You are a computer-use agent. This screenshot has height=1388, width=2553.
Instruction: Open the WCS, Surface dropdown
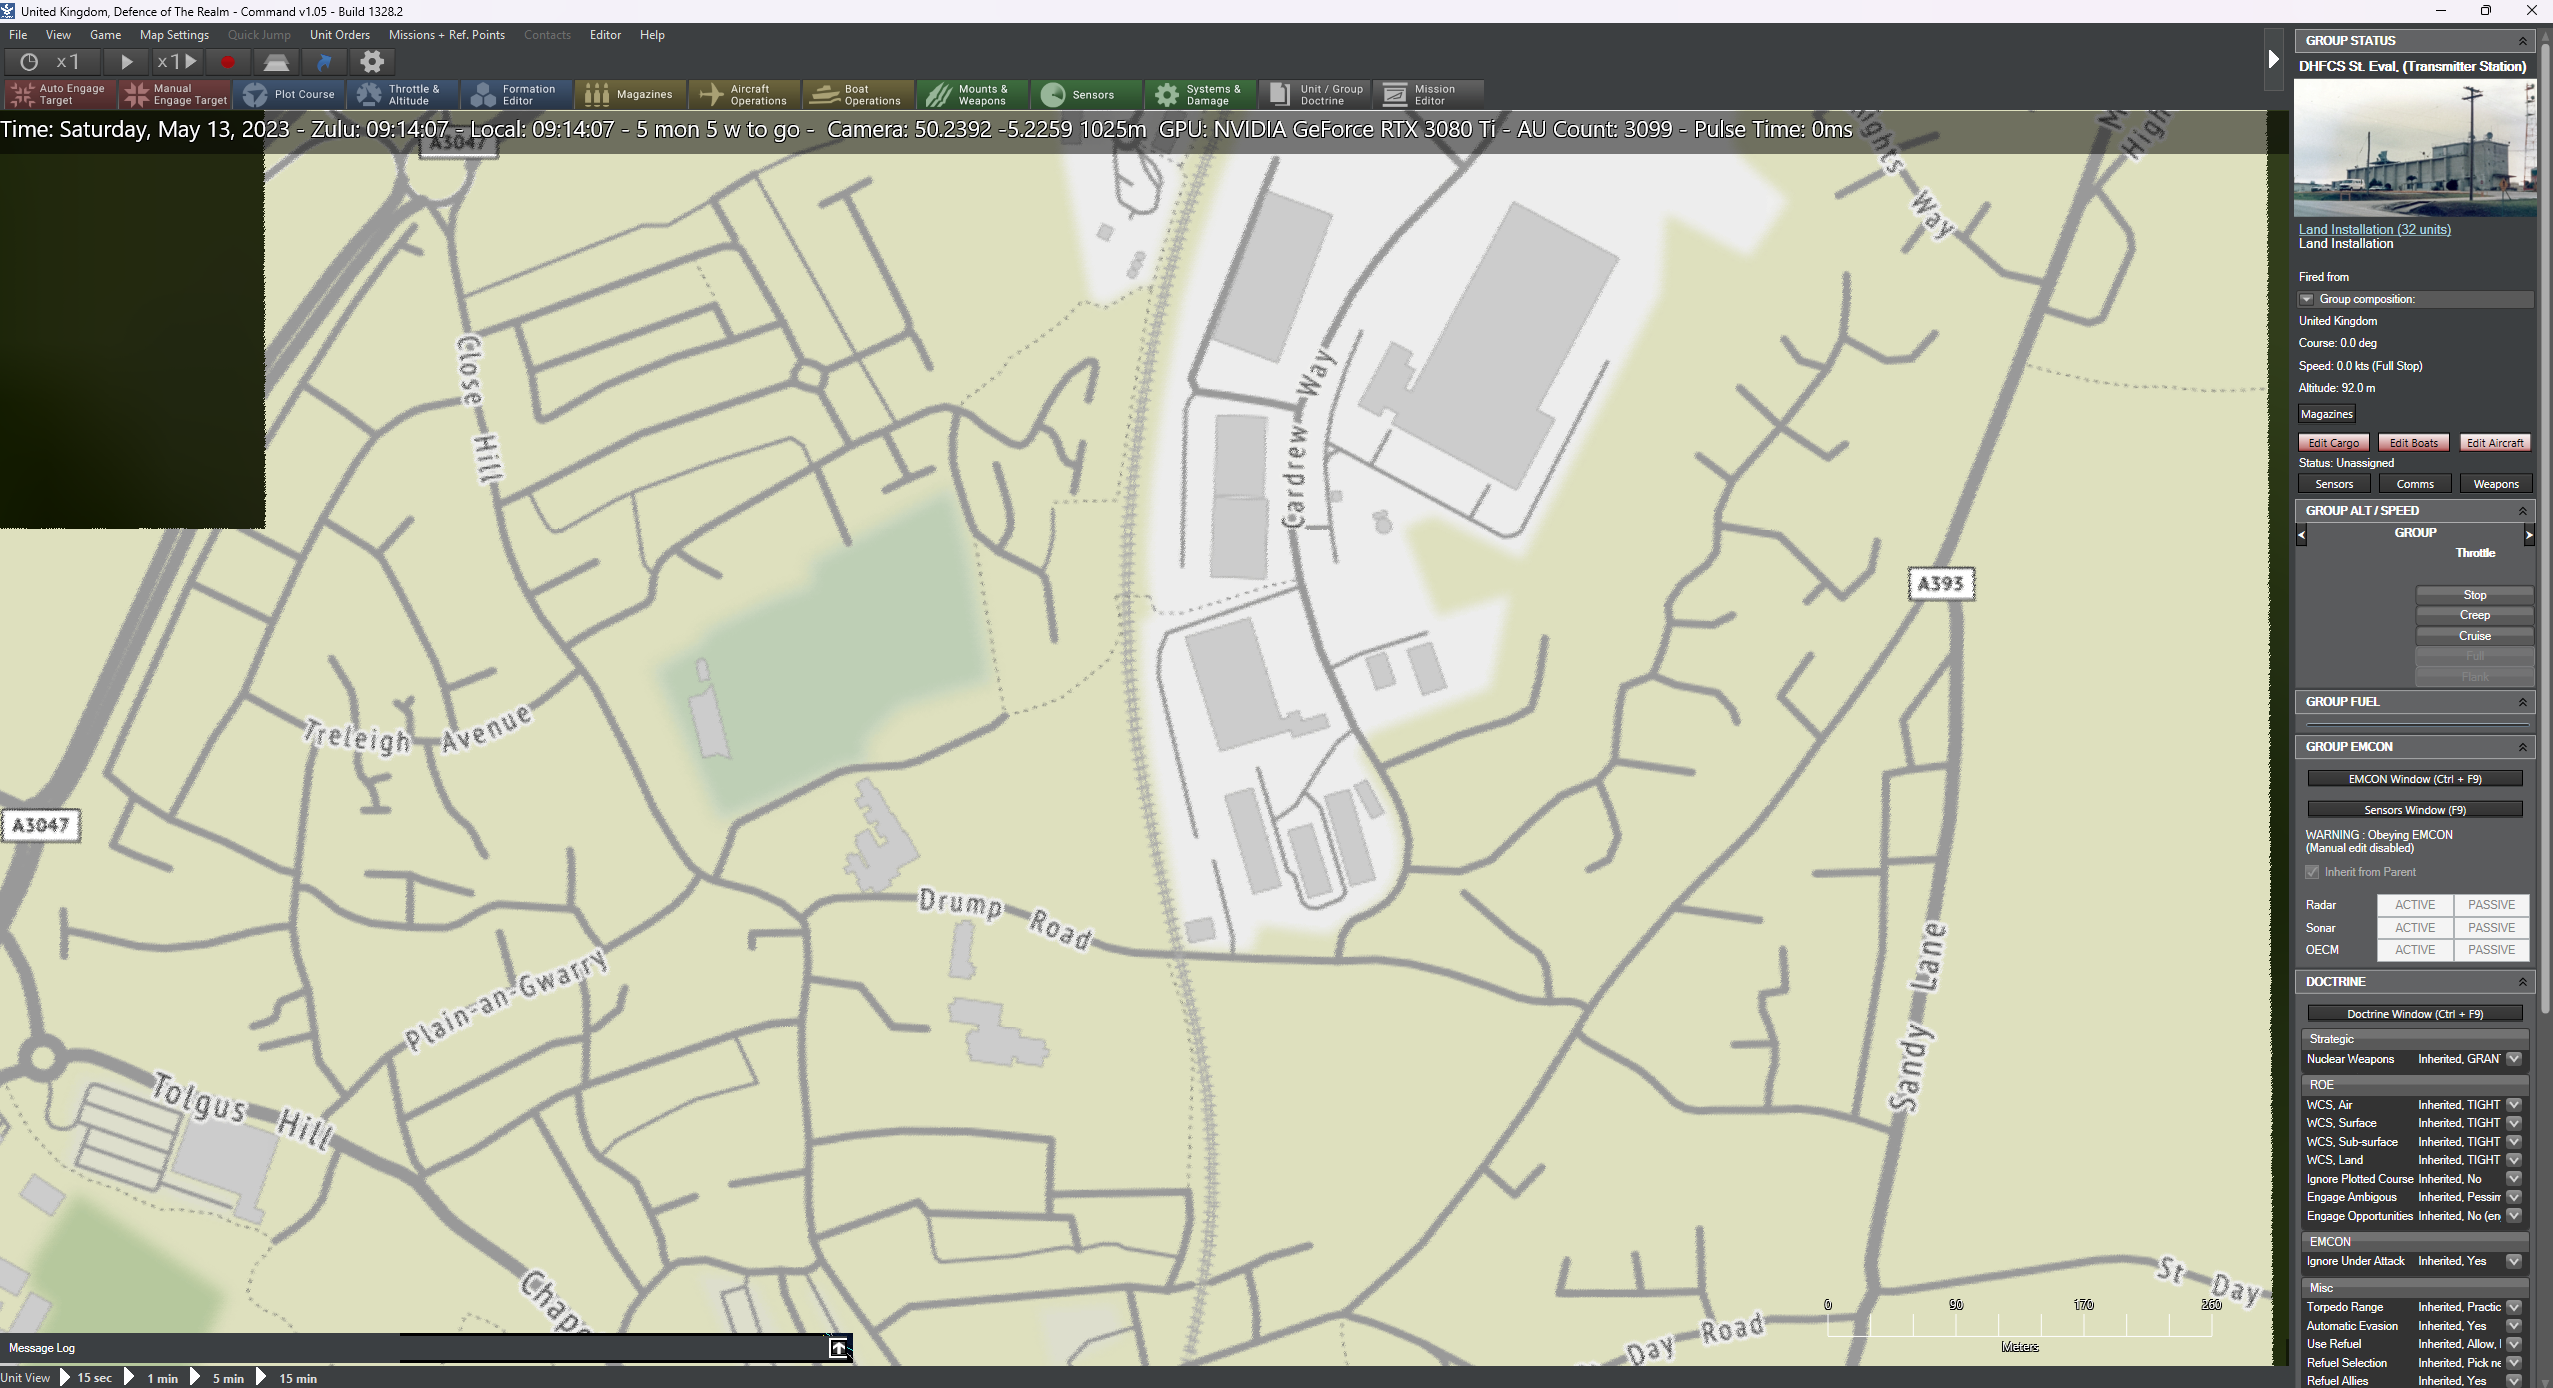pyautogui.click(x=2513, y=1123)
